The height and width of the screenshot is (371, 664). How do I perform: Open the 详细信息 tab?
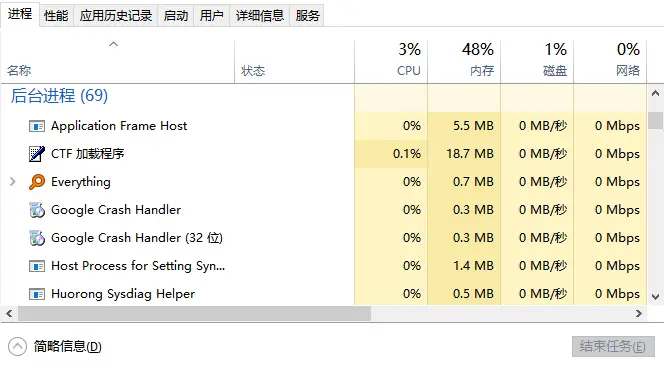(x=260, y=16)
